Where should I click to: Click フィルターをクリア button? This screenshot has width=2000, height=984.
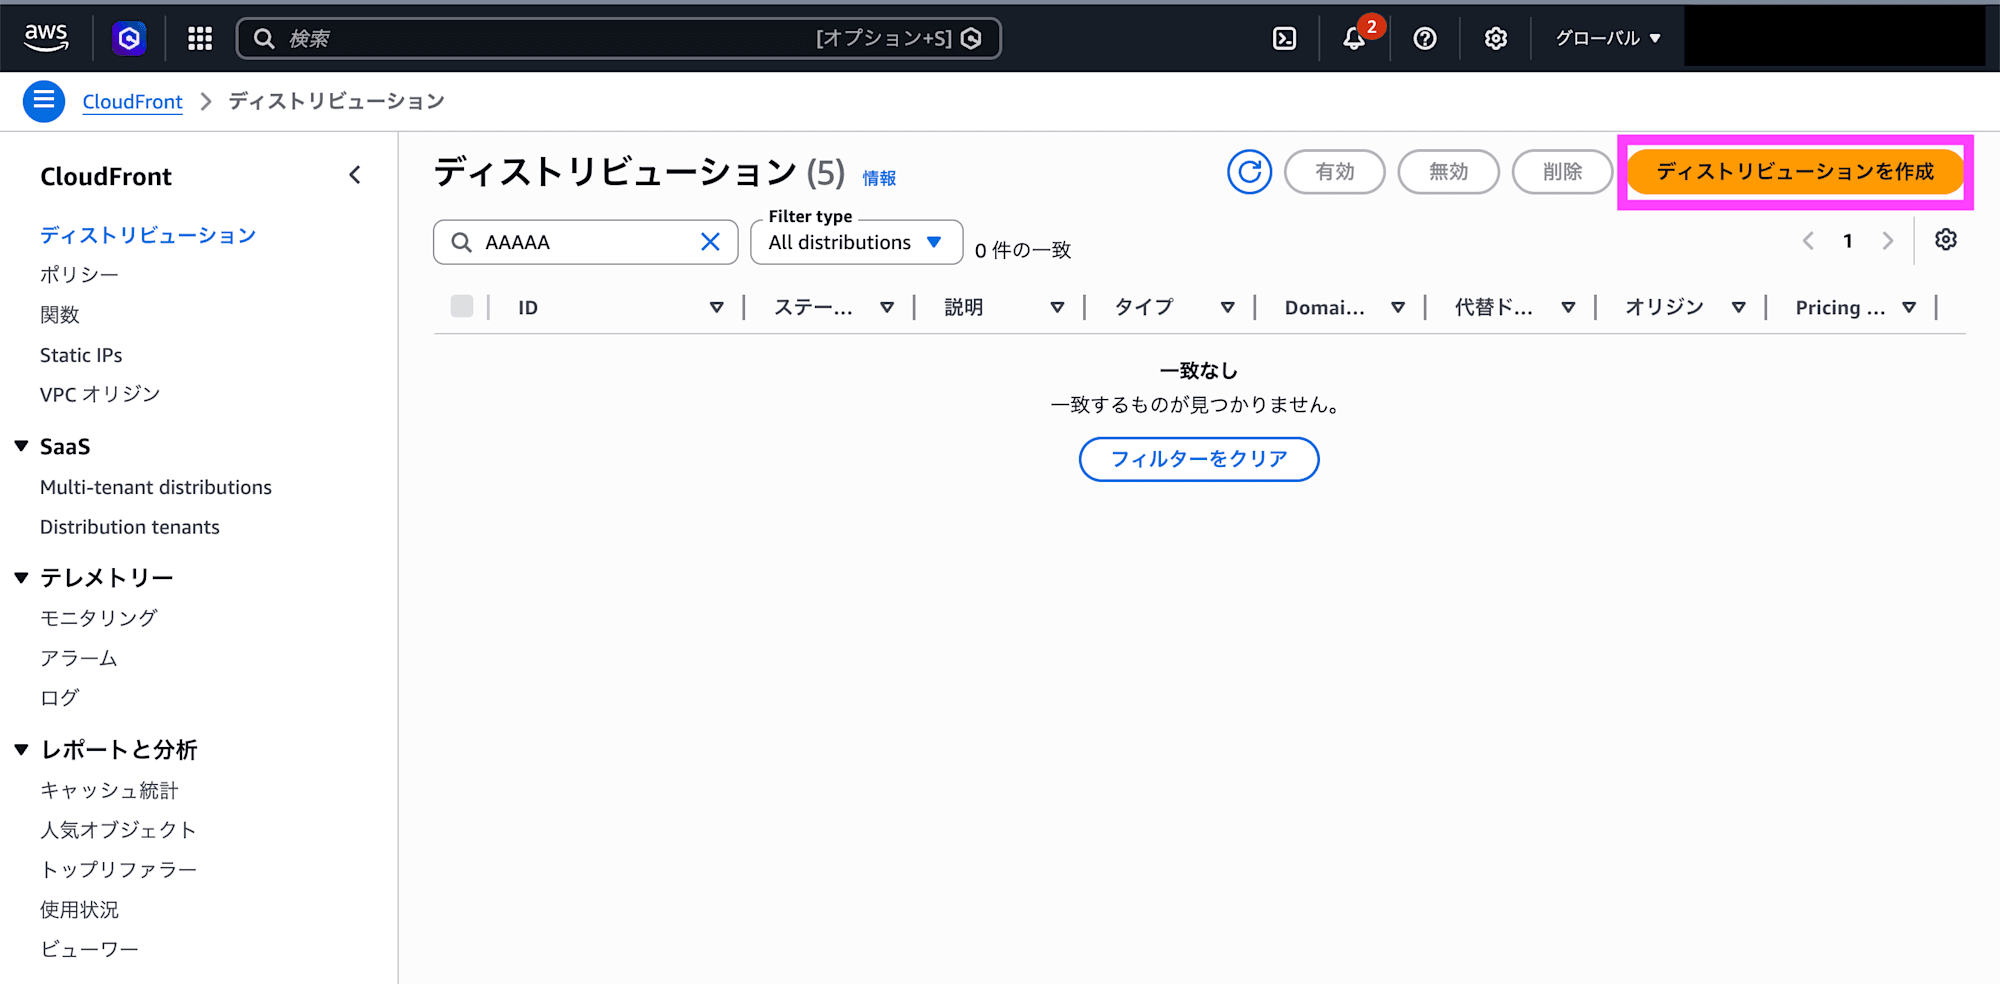point(1199,459)
